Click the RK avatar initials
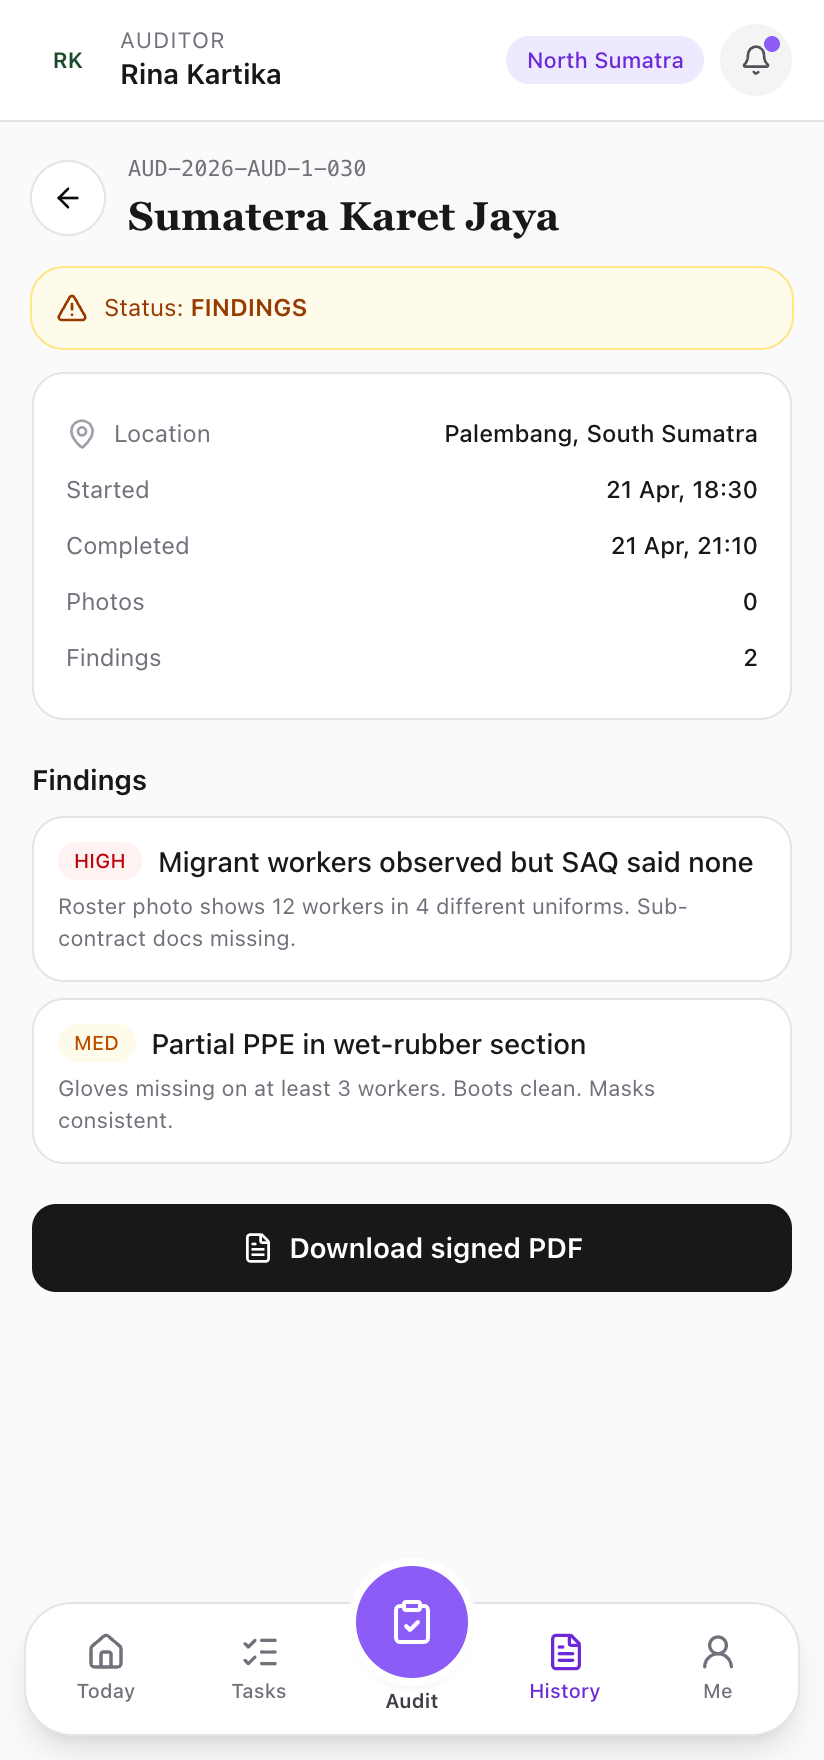 pos(68,61)
